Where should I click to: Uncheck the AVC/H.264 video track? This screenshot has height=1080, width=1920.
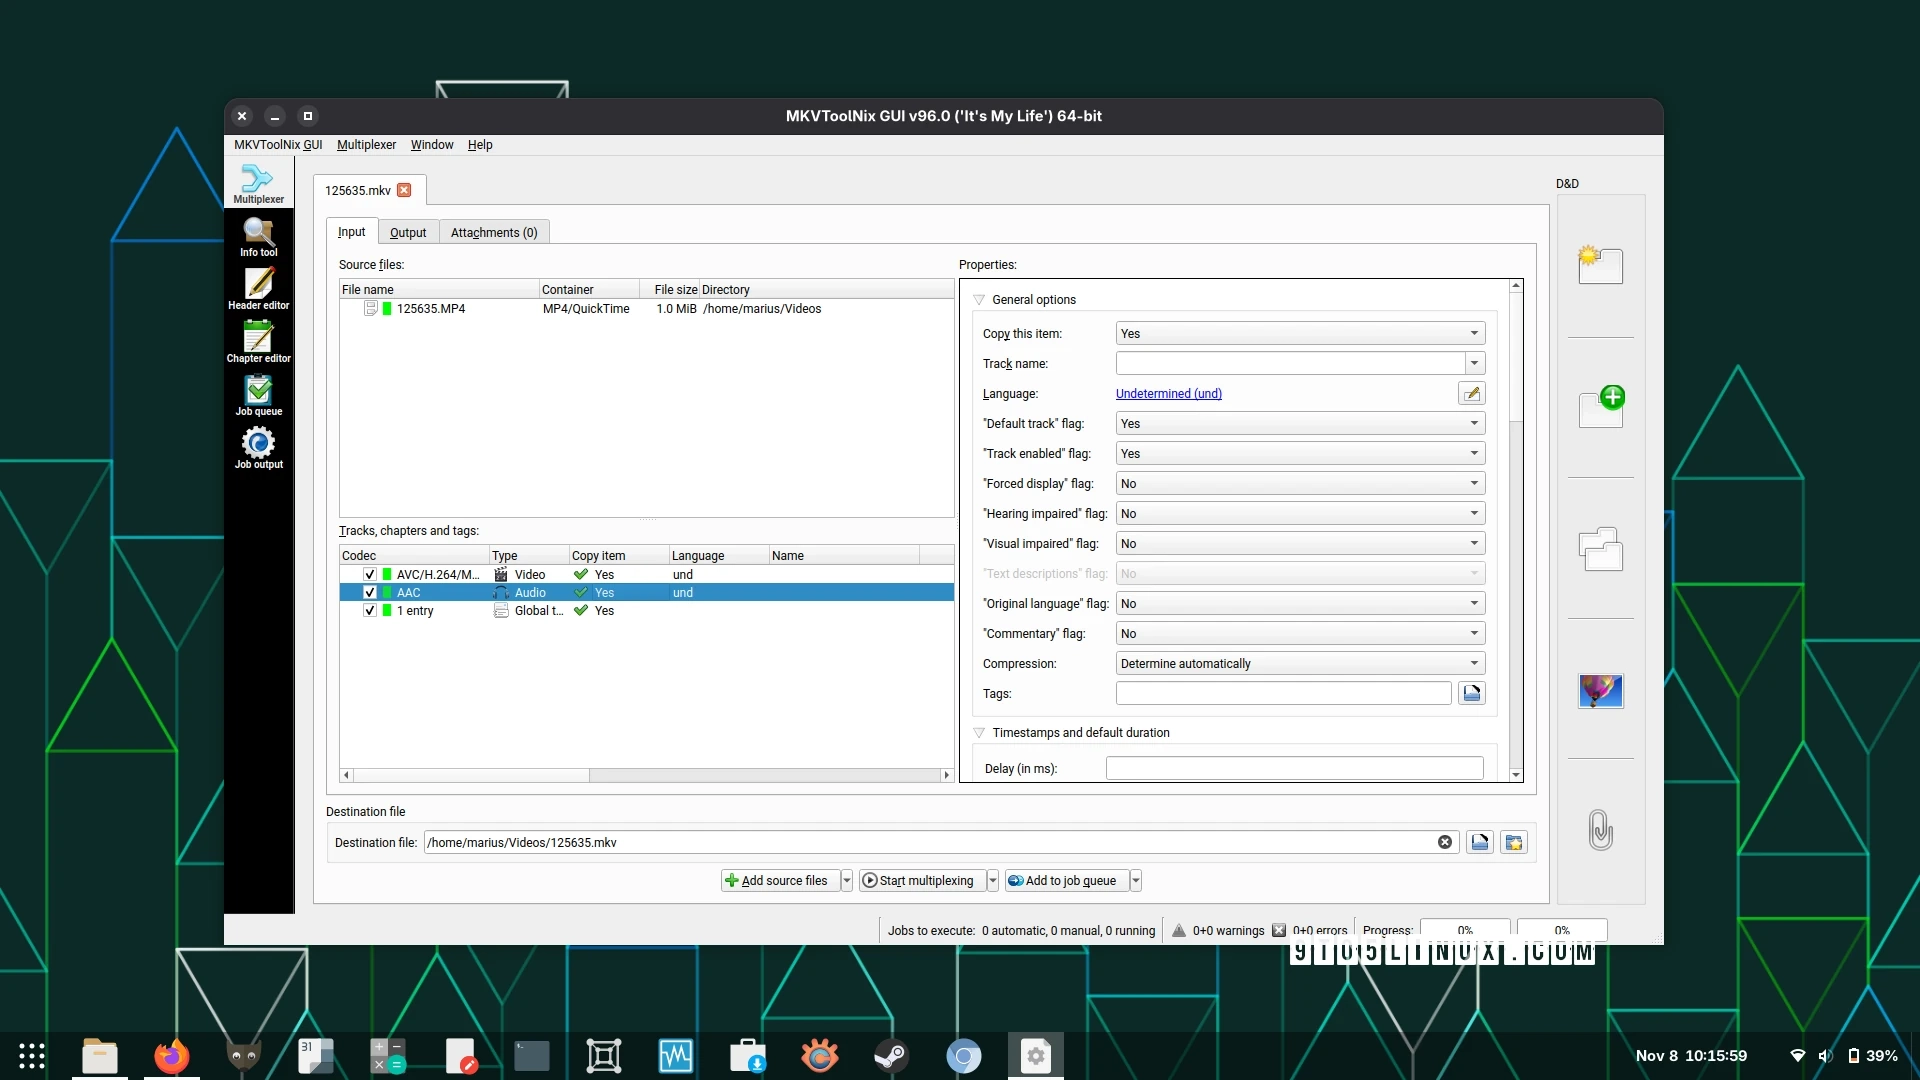point(369,574)
